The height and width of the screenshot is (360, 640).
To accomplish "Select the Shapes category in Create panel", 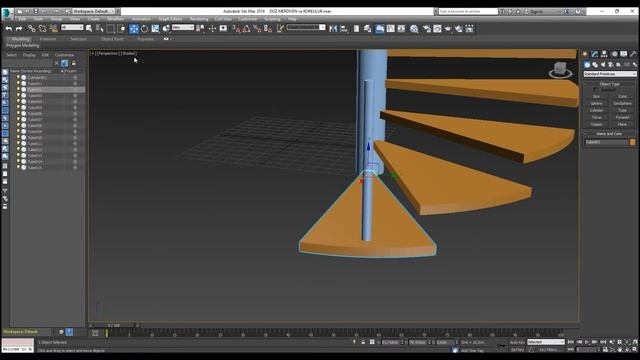I will 595,64.
